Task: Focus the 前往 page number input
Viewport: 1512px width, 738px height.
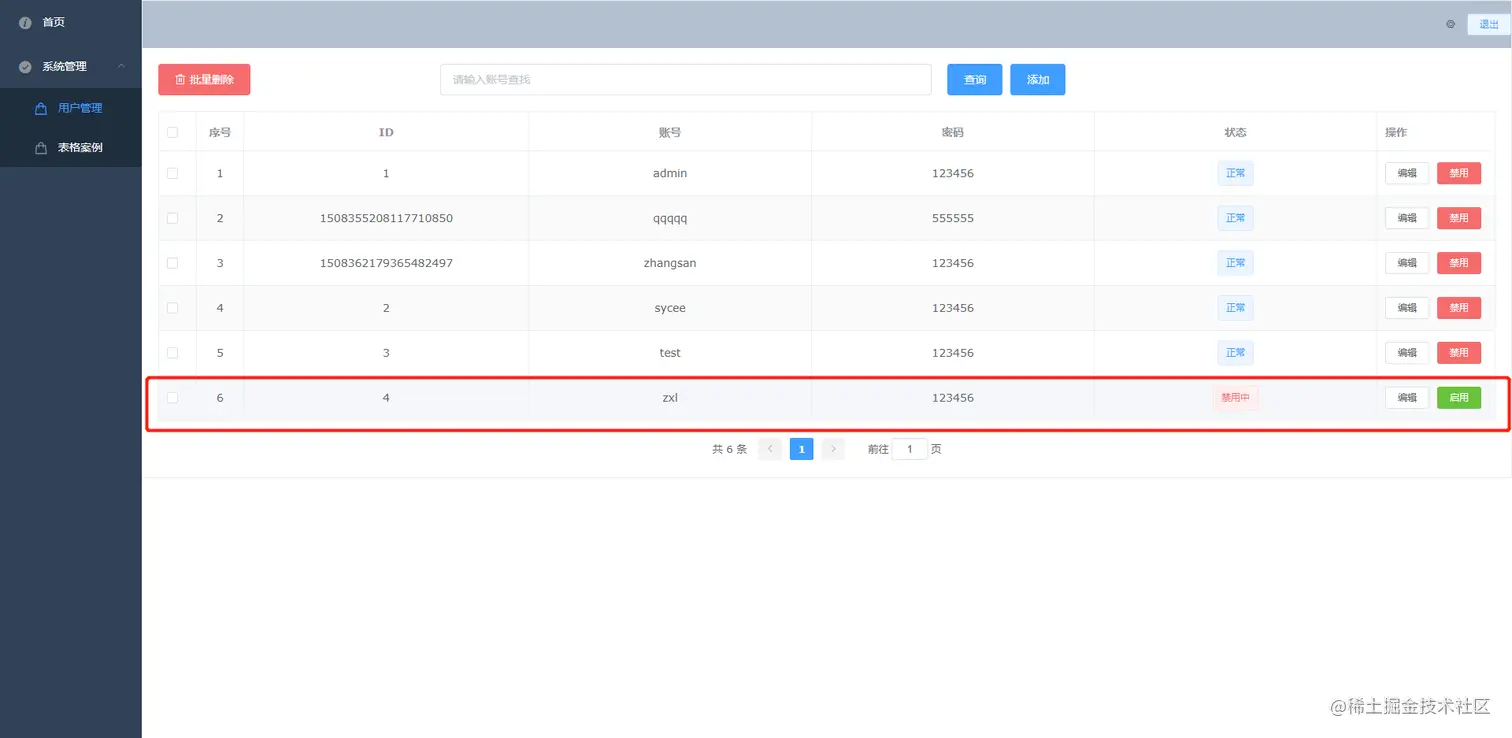Action: pos(910,449)
